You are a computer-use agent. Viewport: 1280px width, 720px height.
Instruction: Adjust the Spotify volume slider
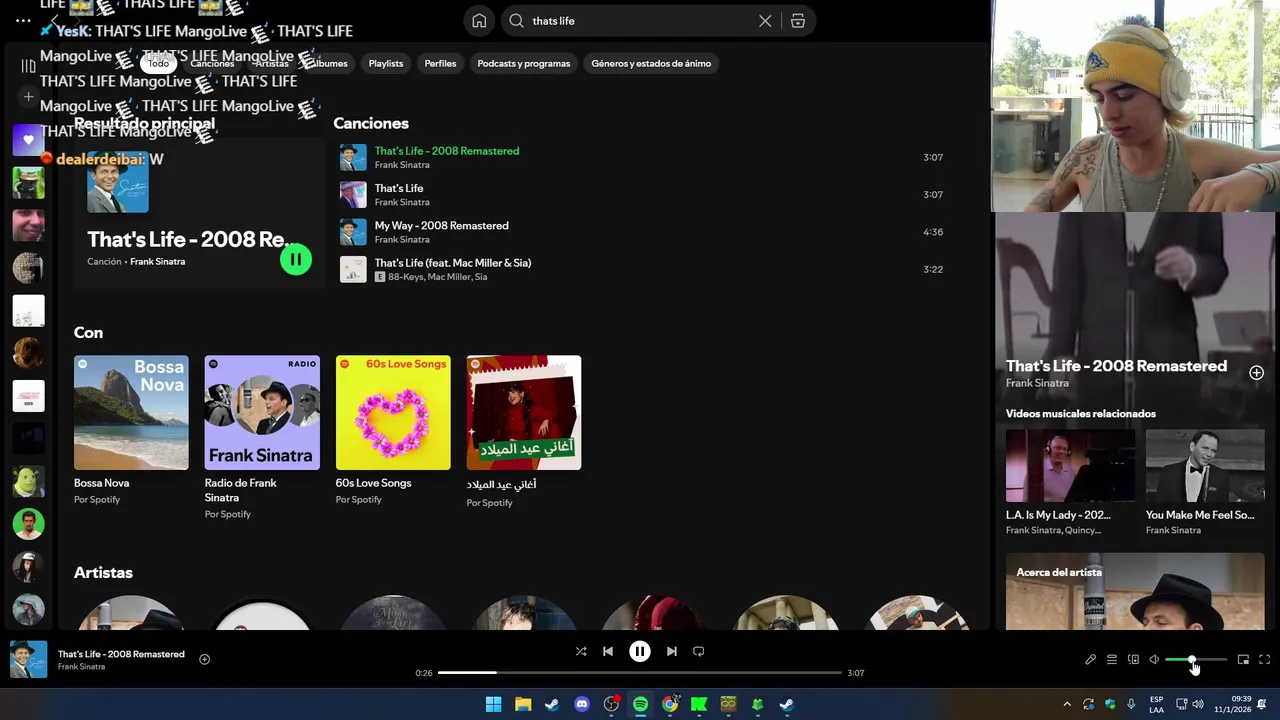(x=1195, y=660)
